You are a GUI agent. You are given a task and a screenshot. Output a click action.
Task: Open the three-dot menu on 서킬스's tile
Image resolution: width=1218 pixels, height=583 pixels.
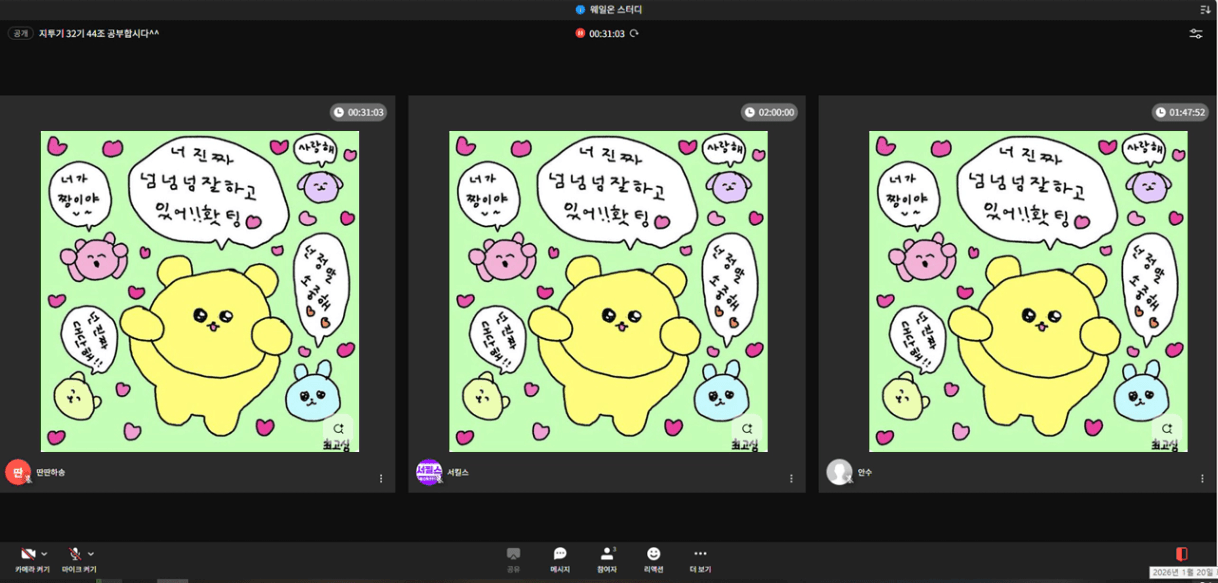(x=791, y=479)
